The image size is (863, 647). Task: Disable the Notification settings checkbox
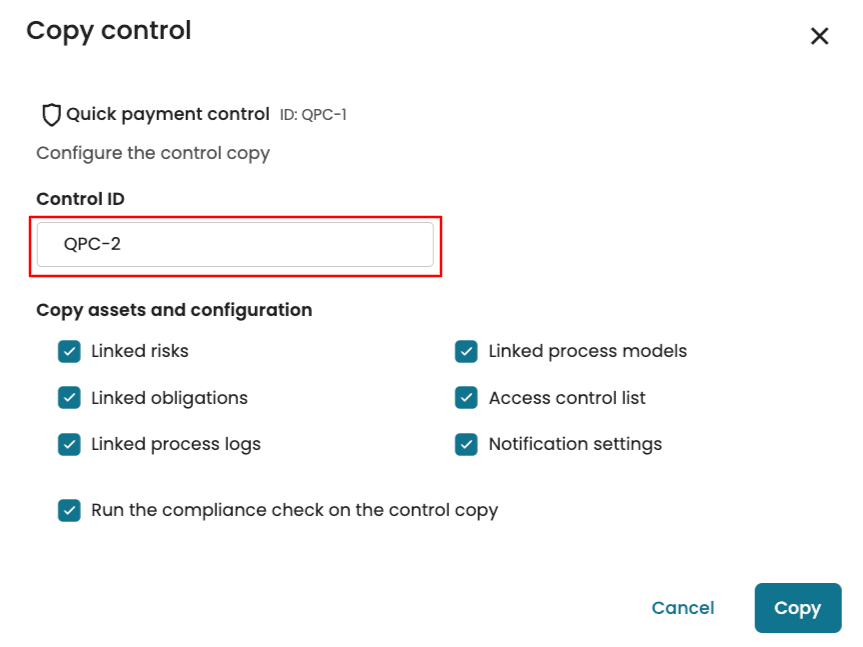pos(466,444)
